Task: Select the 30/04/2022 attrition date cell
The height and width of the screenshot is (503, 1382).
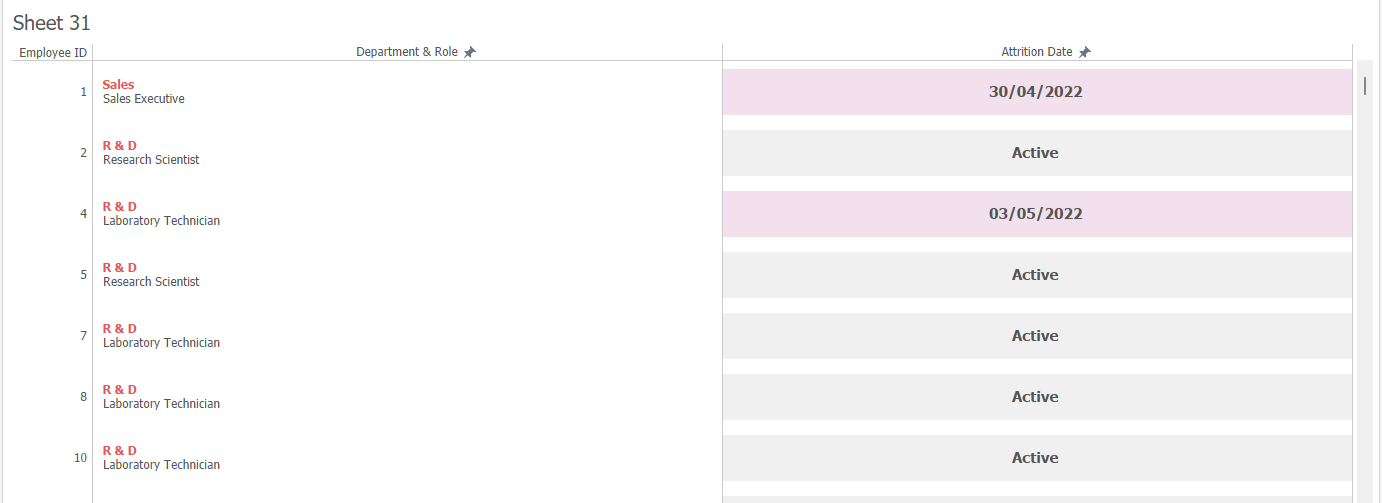Action: coord(1036,92)
